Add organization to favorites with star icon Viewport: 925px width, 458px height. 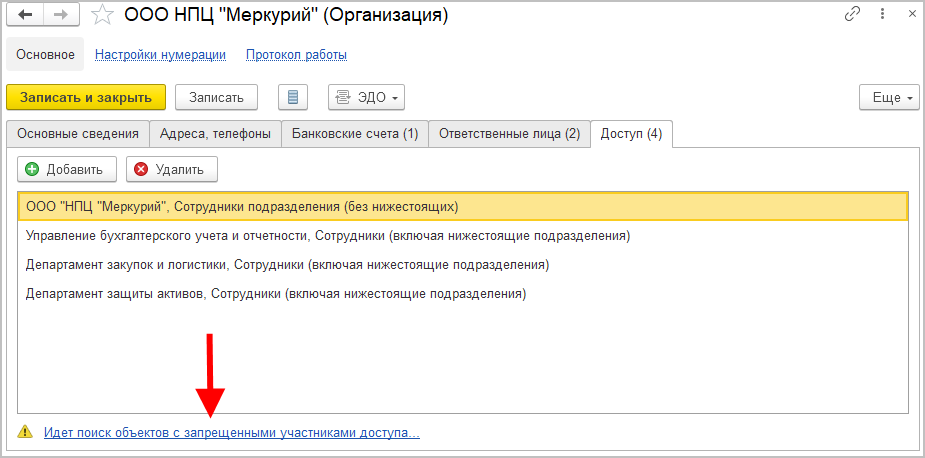[x=101, y=15]
